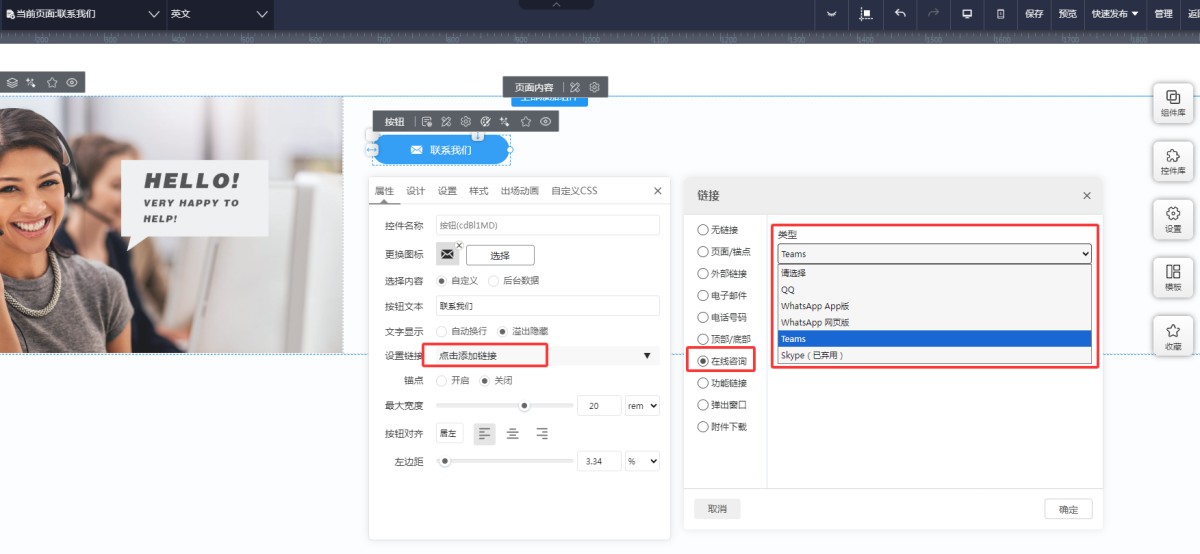This screenshot has height=554, width=1200.
Task: Switch to the 出场动画 tab
Action: coord(519,191)
